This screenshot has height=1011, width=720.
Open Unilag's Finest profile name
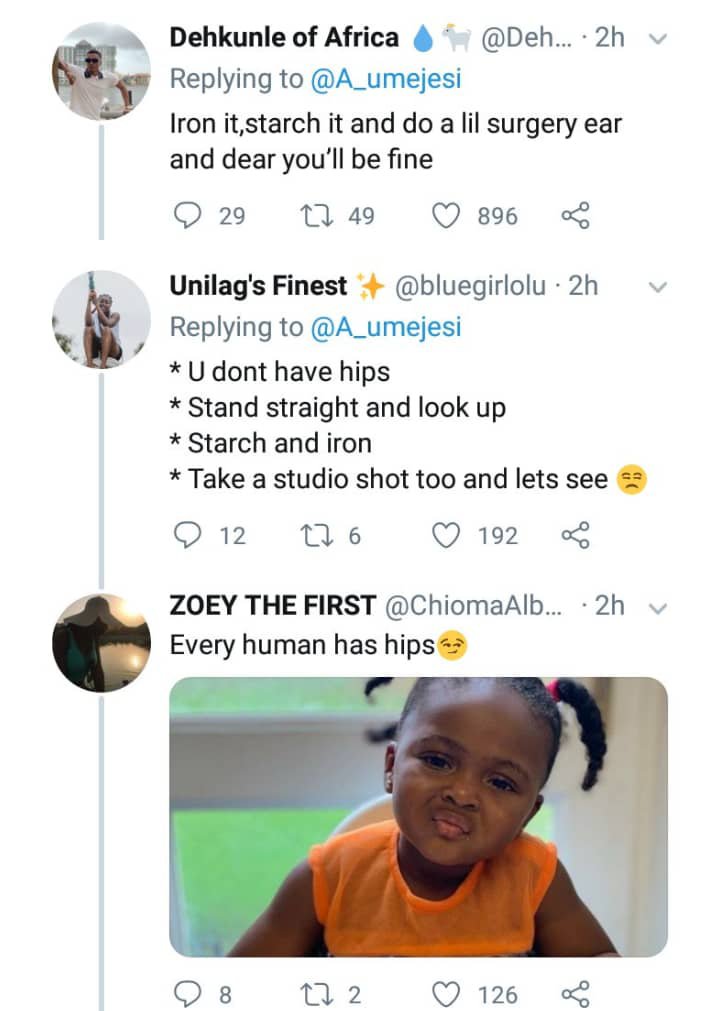click(258, 286)
